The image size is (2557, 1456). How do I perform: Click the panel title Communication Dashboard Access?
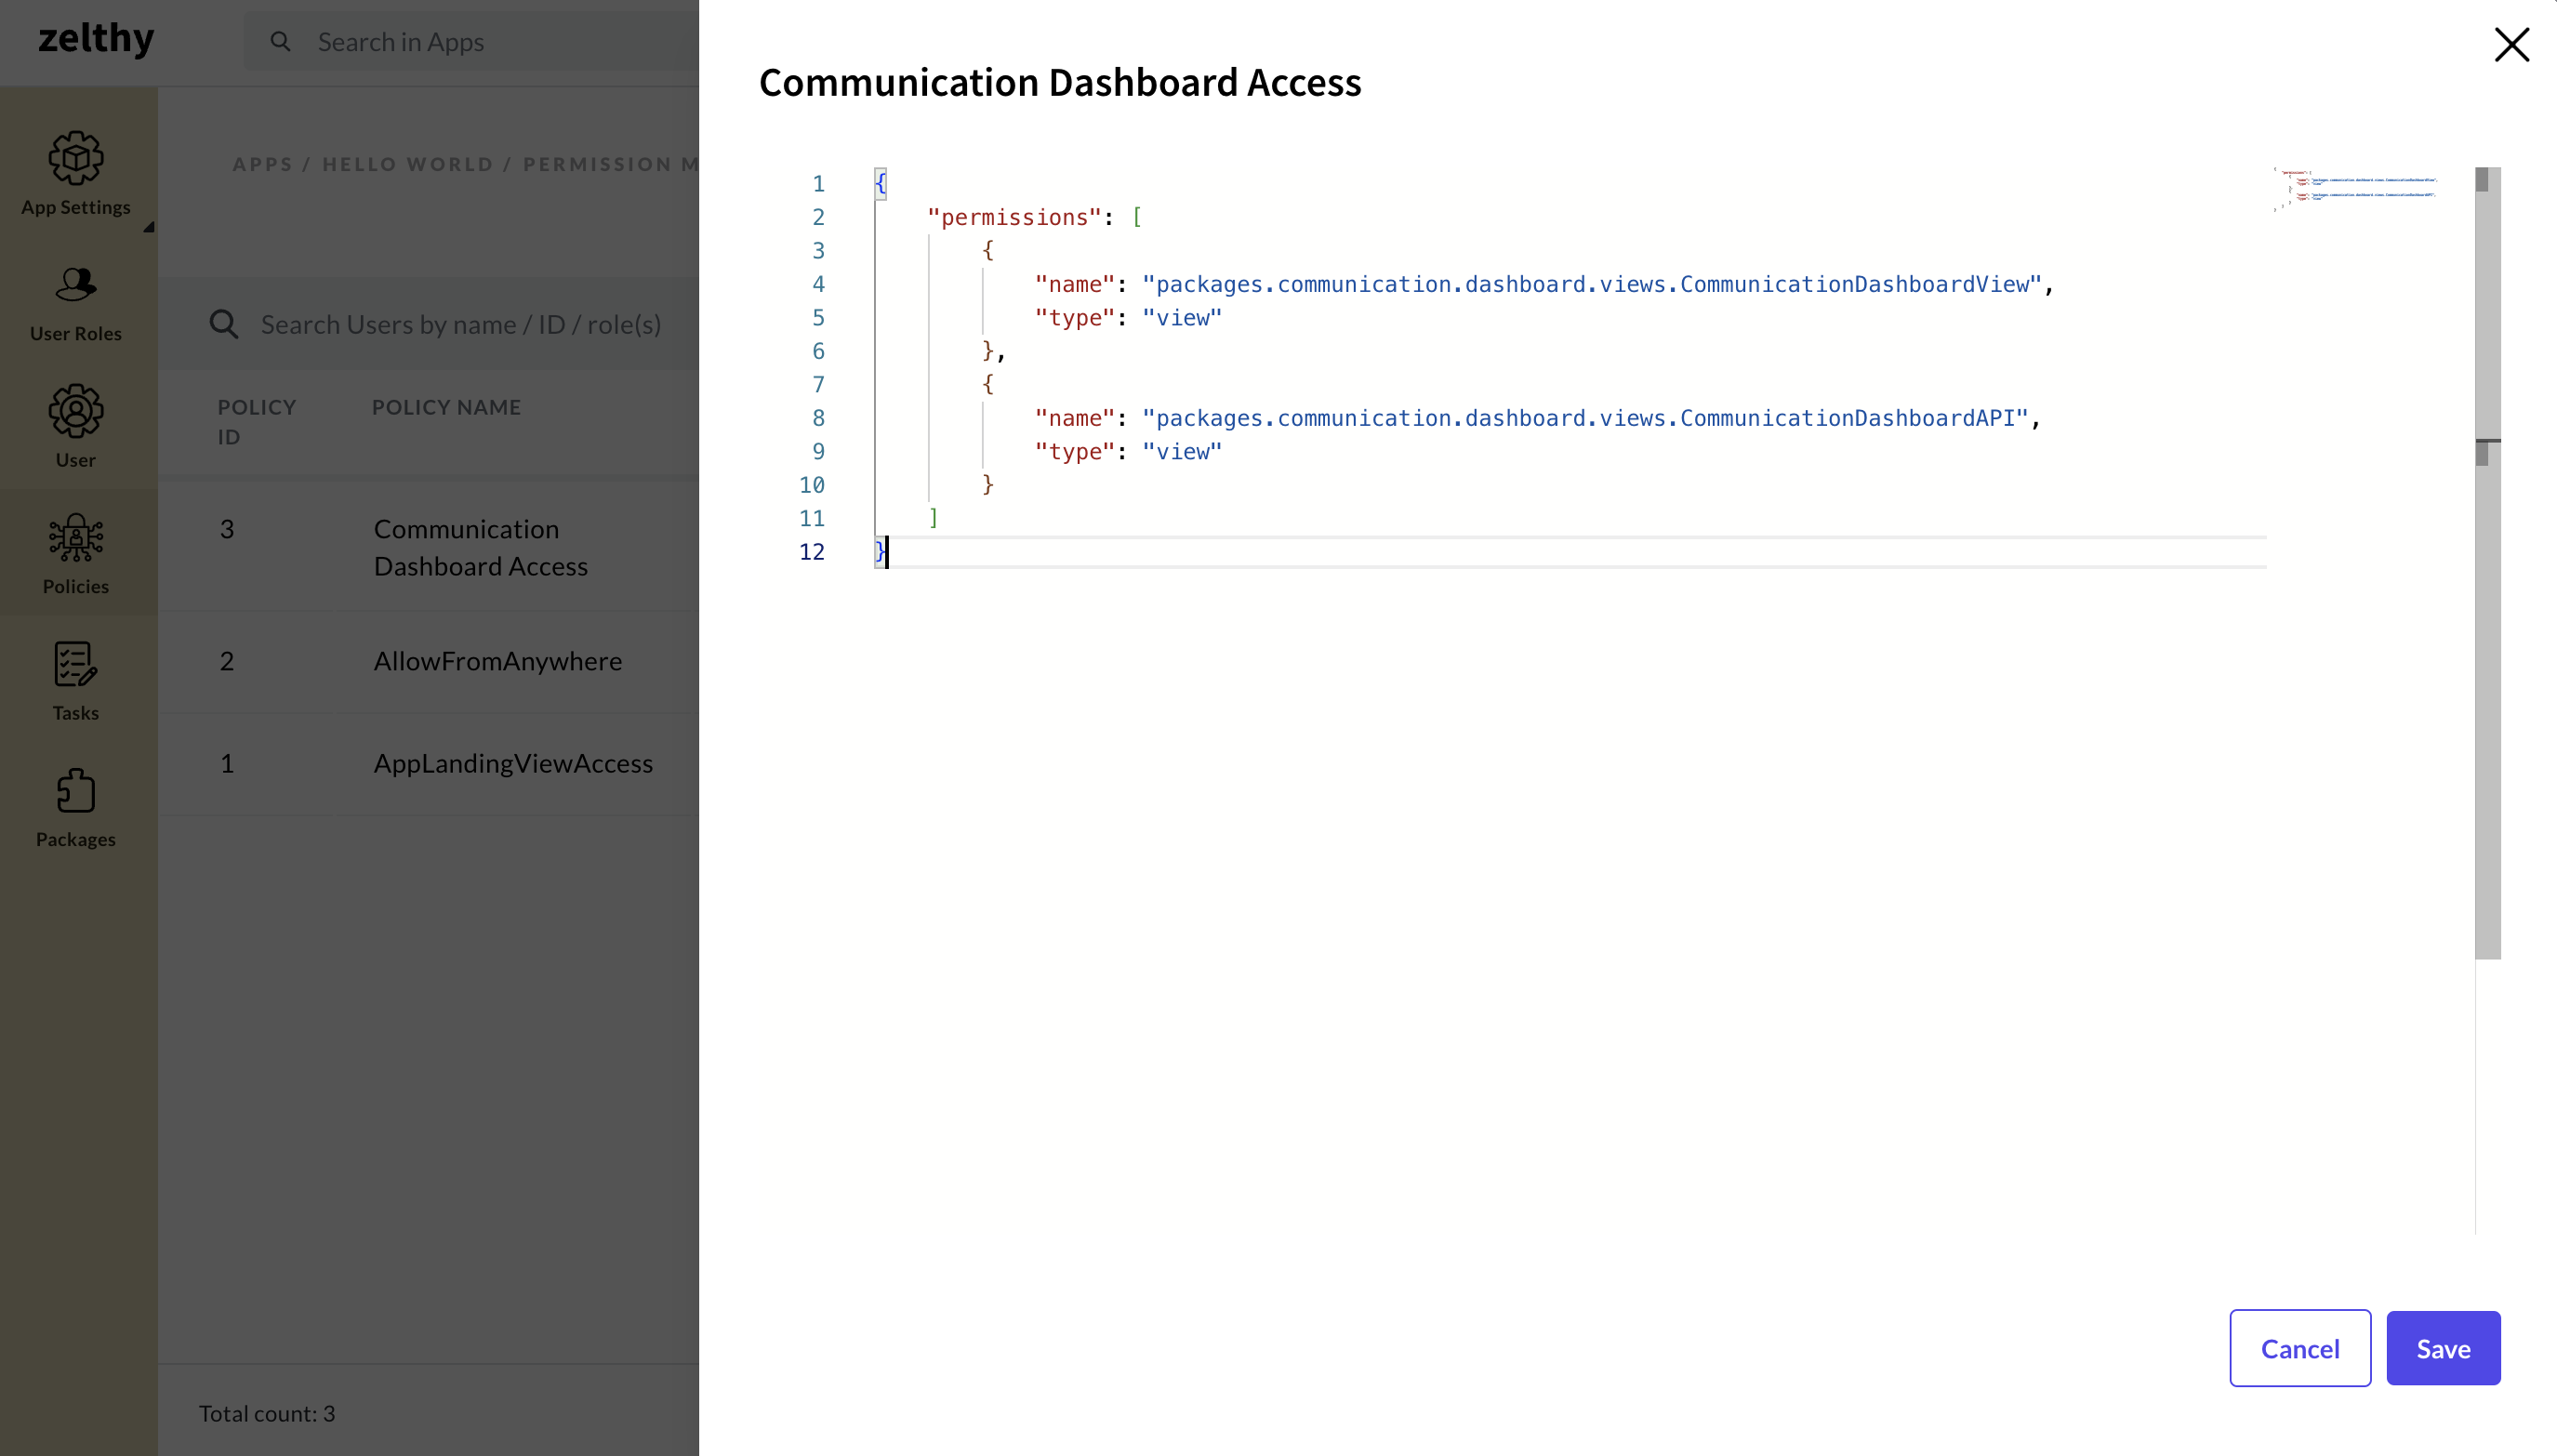pos(1060,82)
